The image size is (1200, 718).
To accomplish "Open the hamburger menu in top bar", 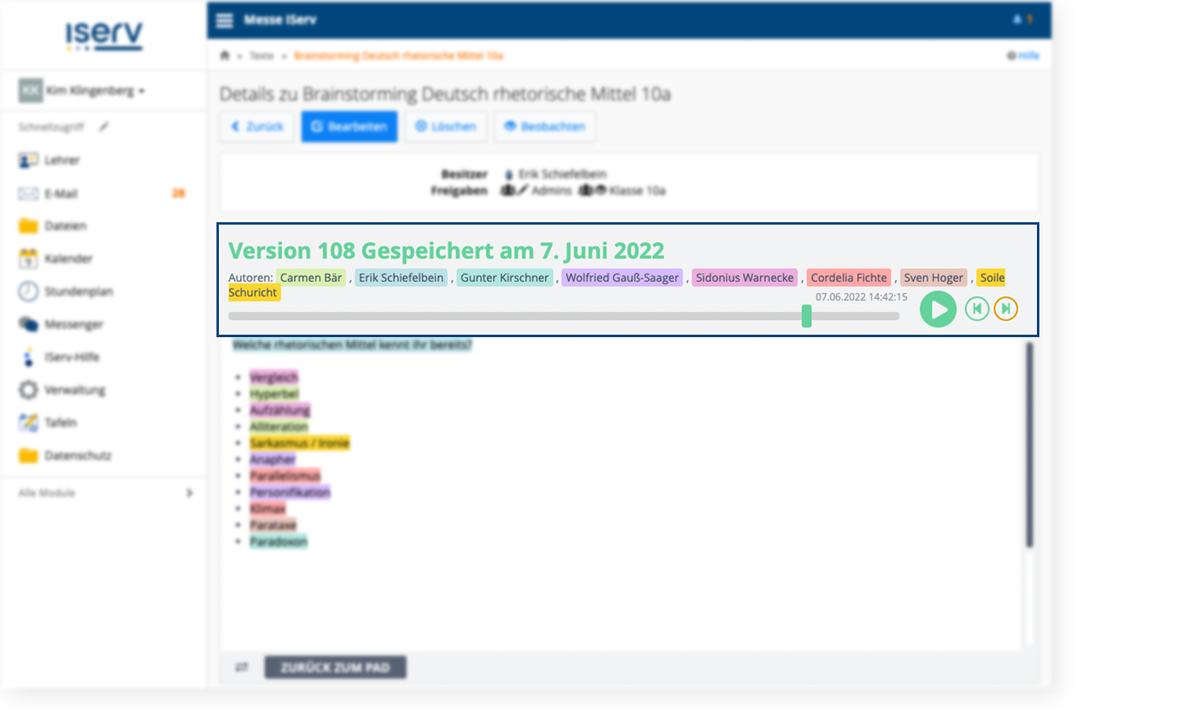I will pos(224,21).
